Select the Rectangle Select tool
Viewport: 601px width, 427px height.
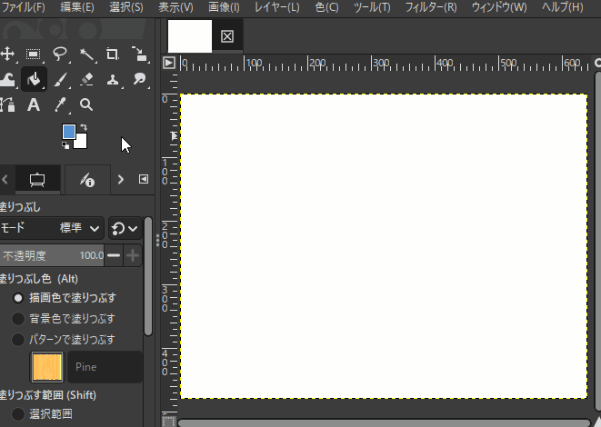pos(33,54)
